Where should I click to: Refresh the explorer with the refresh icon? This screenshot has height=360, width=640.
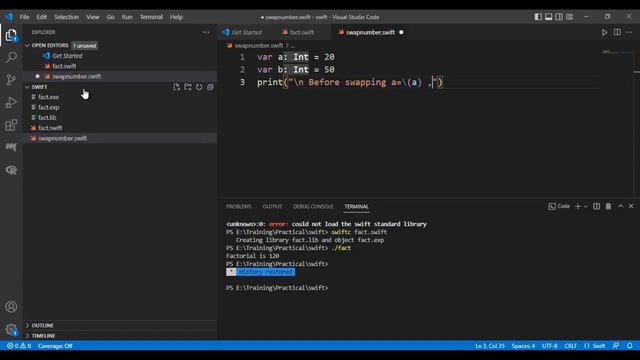click(x=199, y=87)
